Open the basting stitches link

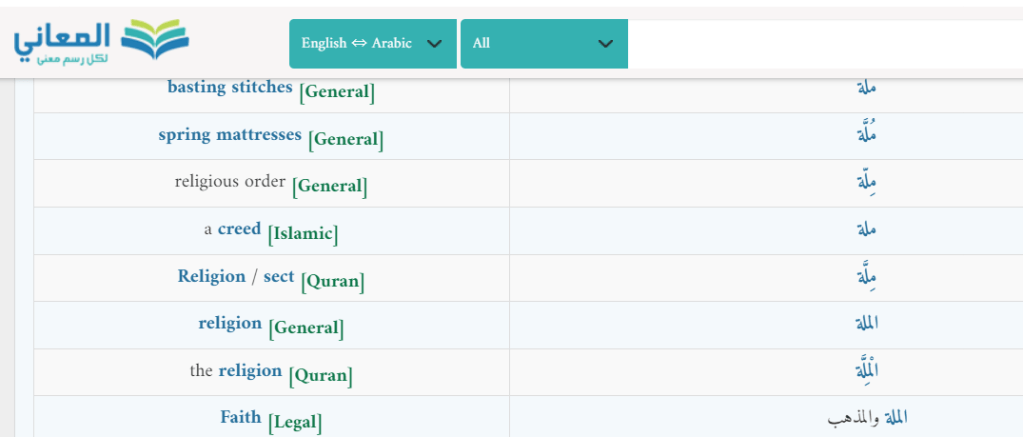(229, 87)
